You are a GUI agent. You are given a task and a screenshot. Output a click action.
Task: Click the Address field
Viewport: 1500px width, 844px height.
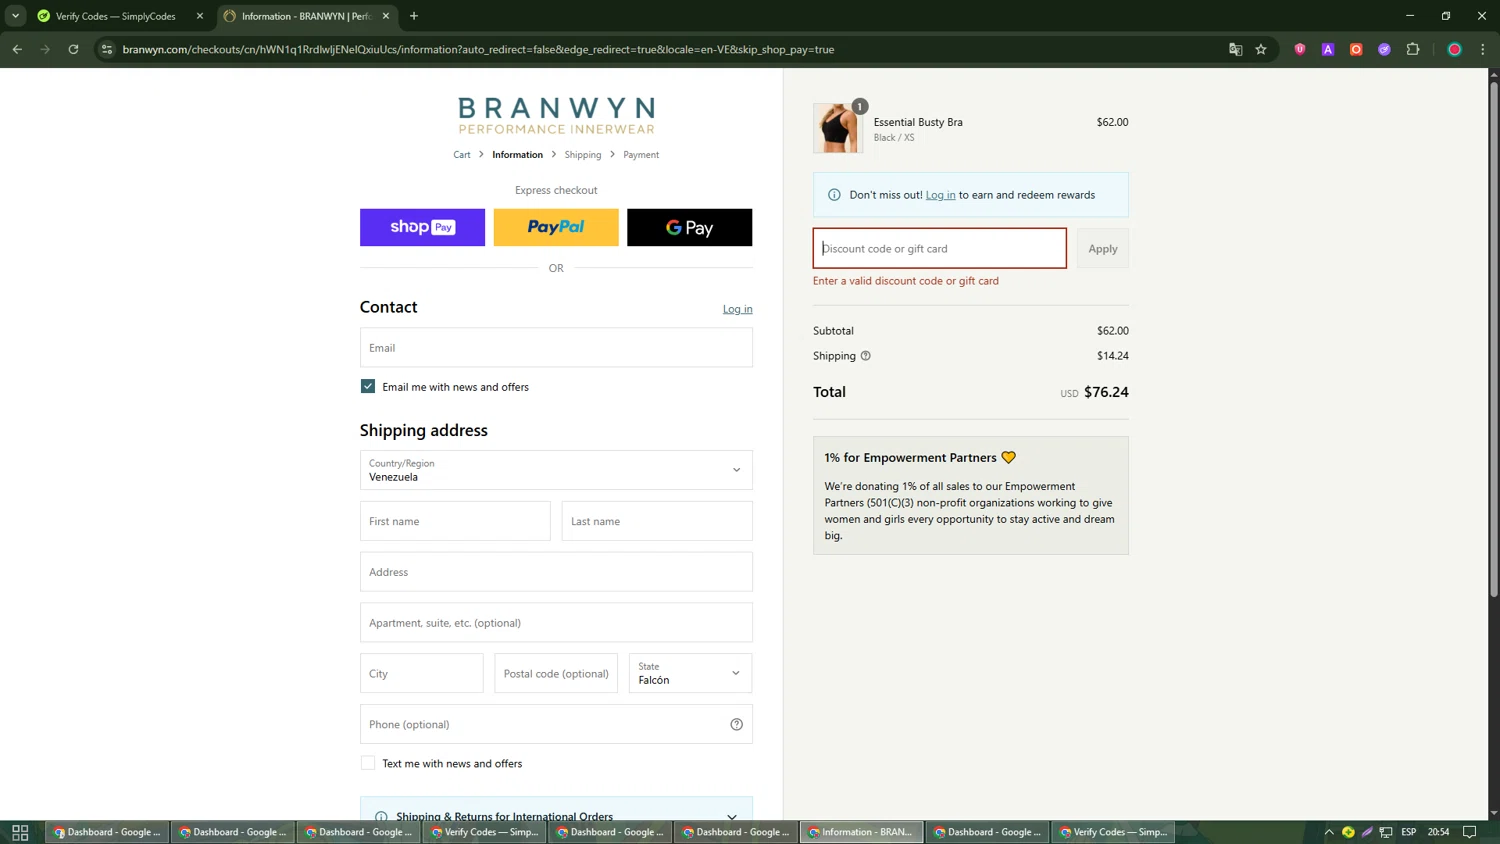(556, 572)
